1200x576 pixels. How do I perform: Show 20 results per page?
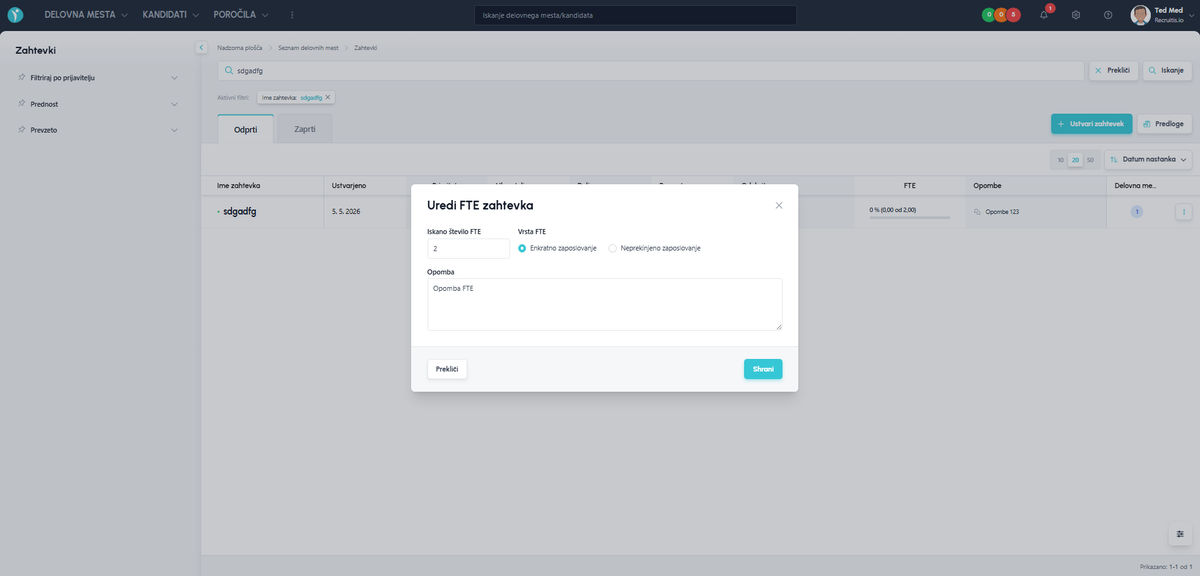(x=1075, y=160)
